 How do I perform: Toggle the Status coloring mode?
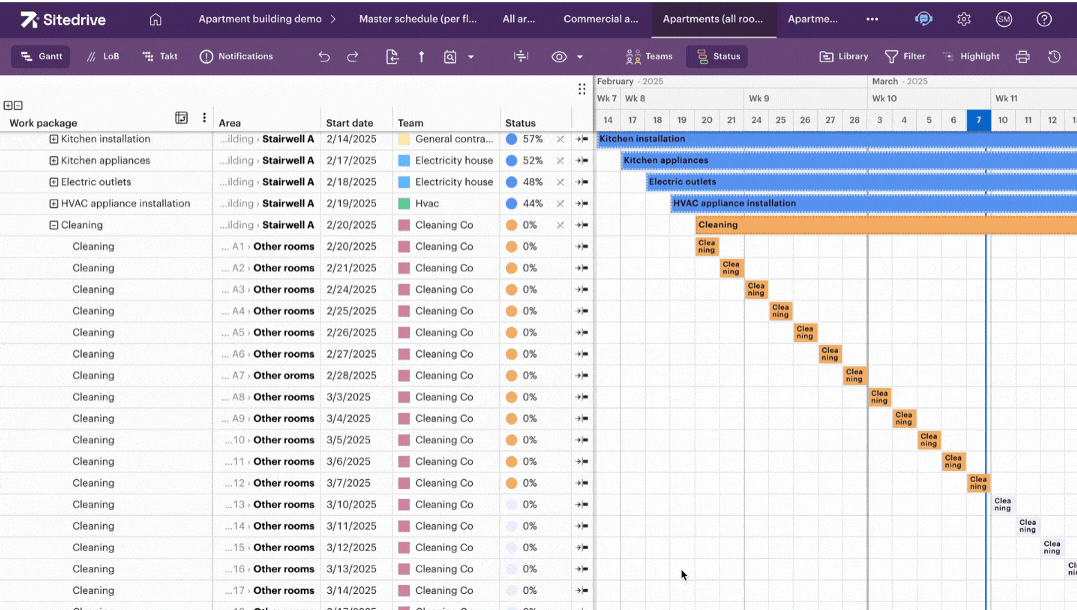click(716, 56)
